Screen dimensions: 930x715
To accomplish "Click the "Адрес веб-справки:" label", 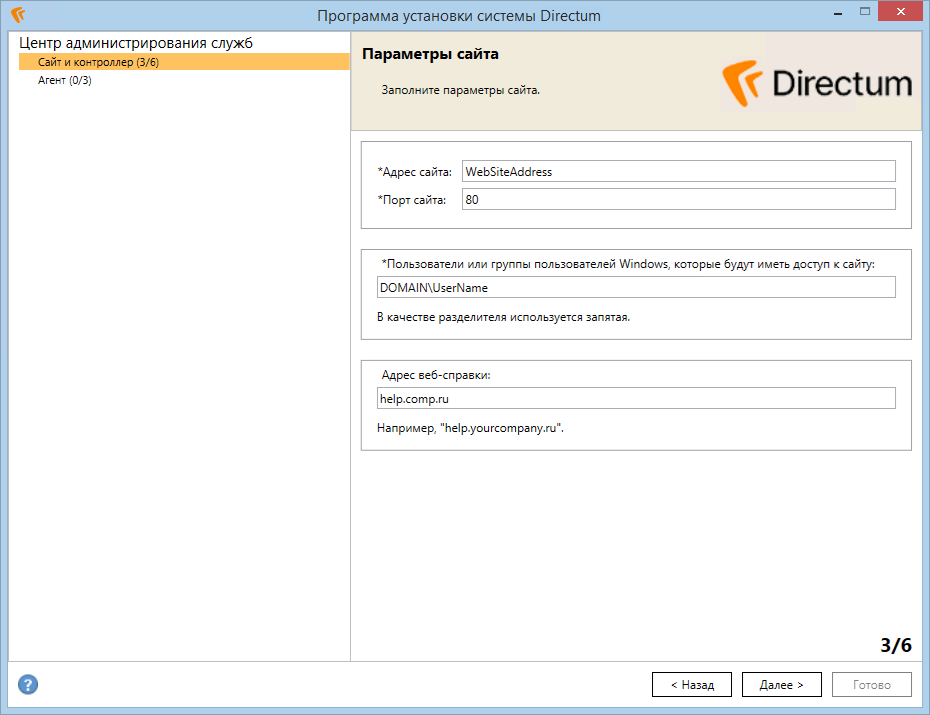I will 436,375.
